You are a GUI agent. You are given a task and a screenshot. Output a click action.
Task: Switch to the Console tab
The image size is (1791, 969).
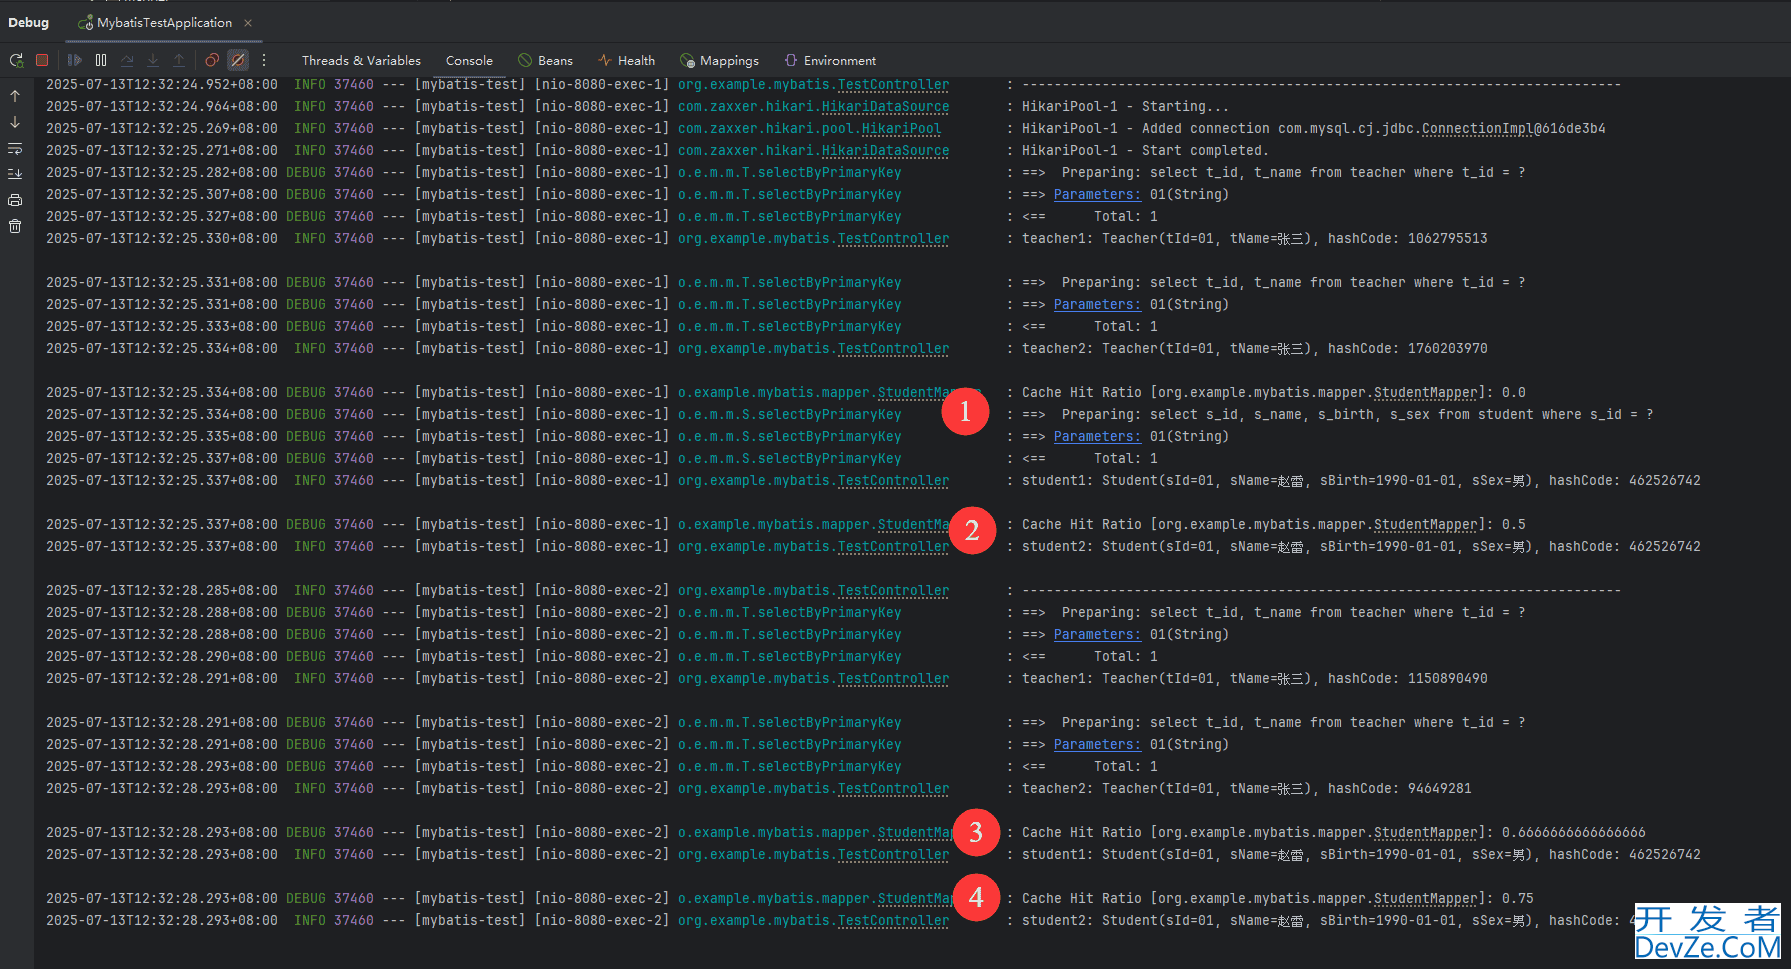[x=469, y=60]
